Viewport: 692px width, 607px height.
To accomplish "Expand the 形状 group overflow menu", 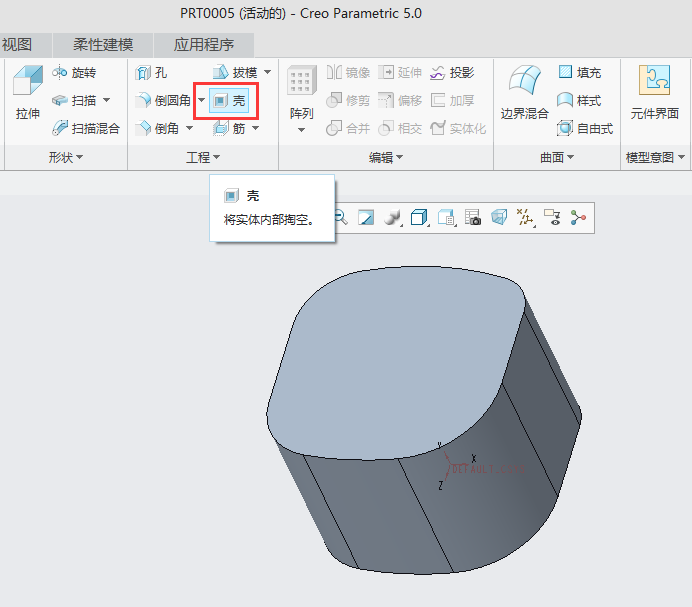I will coord(65,157).
